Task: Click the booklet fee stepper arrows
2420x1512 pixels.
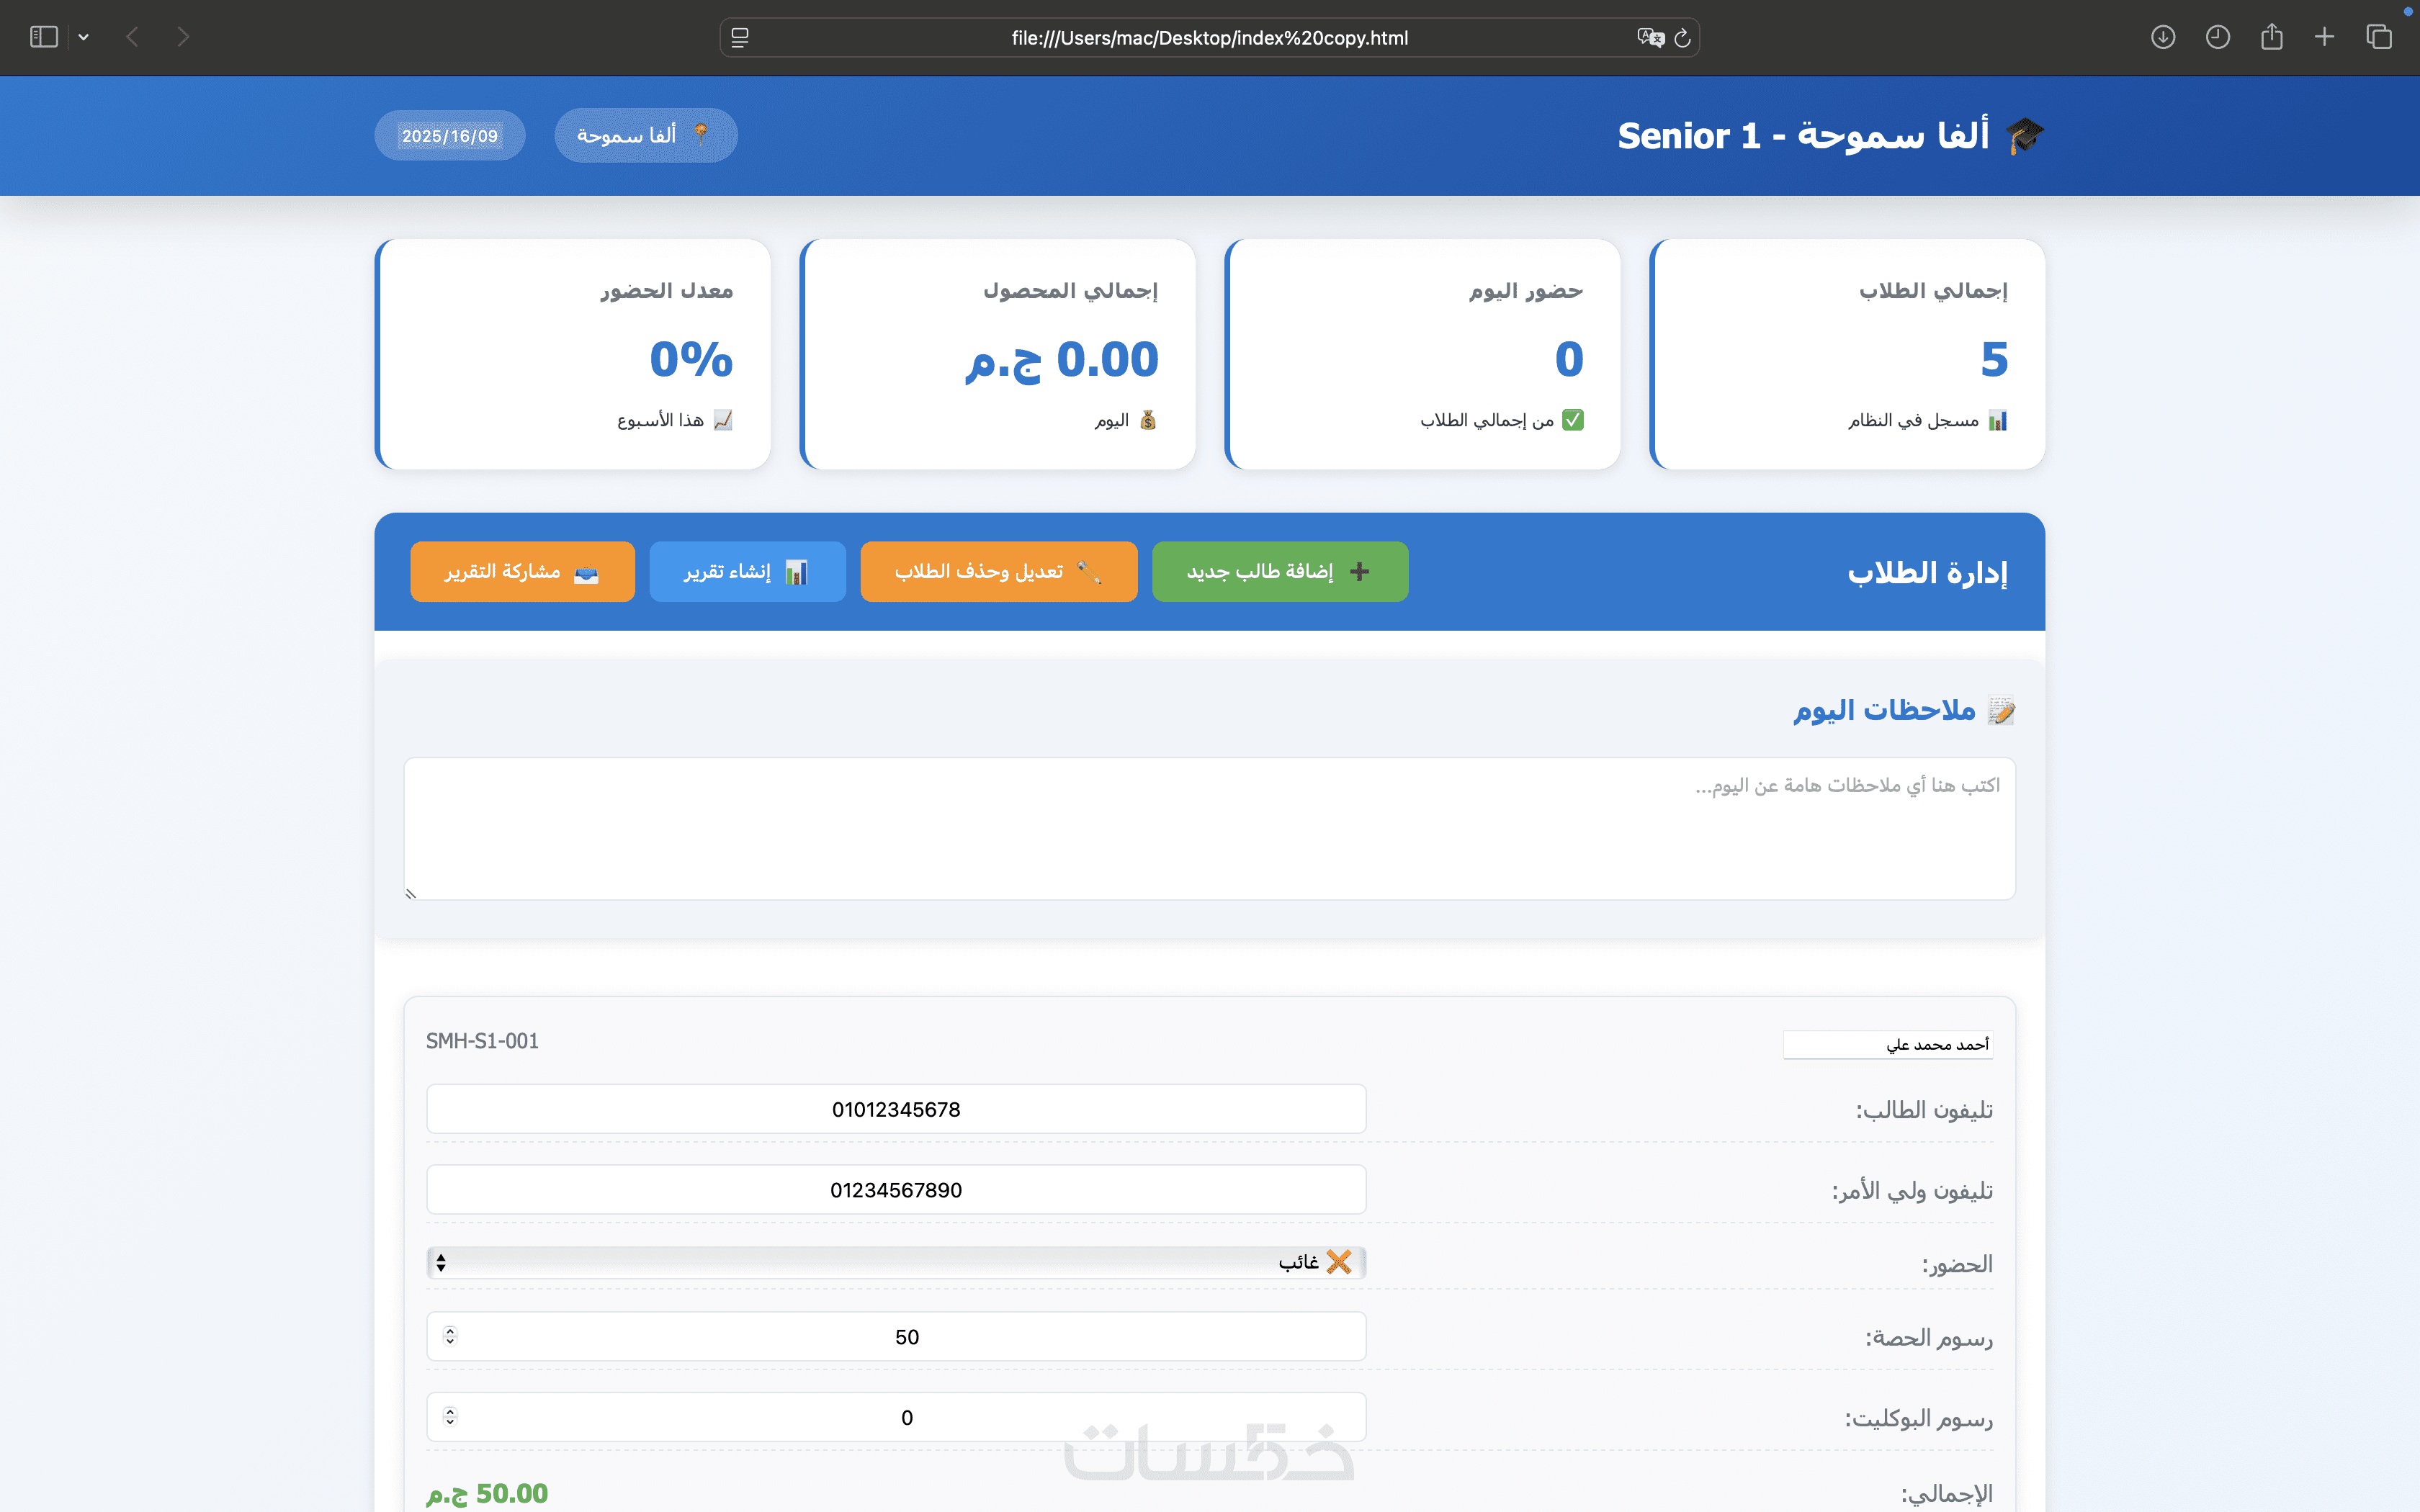Action: click(450, 1416)
